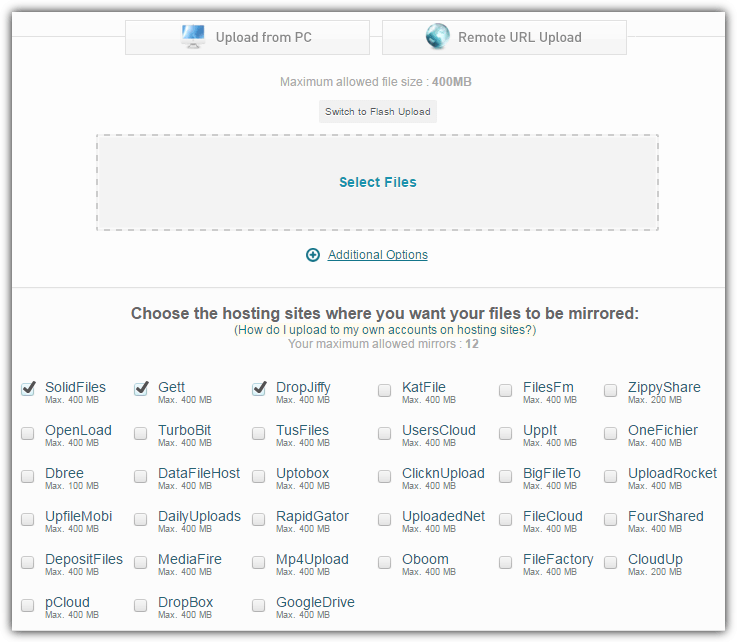Viewport: 737px width, 642px height.
Task: Check the DepositFiles checkbox
Action: click(28, 562)
